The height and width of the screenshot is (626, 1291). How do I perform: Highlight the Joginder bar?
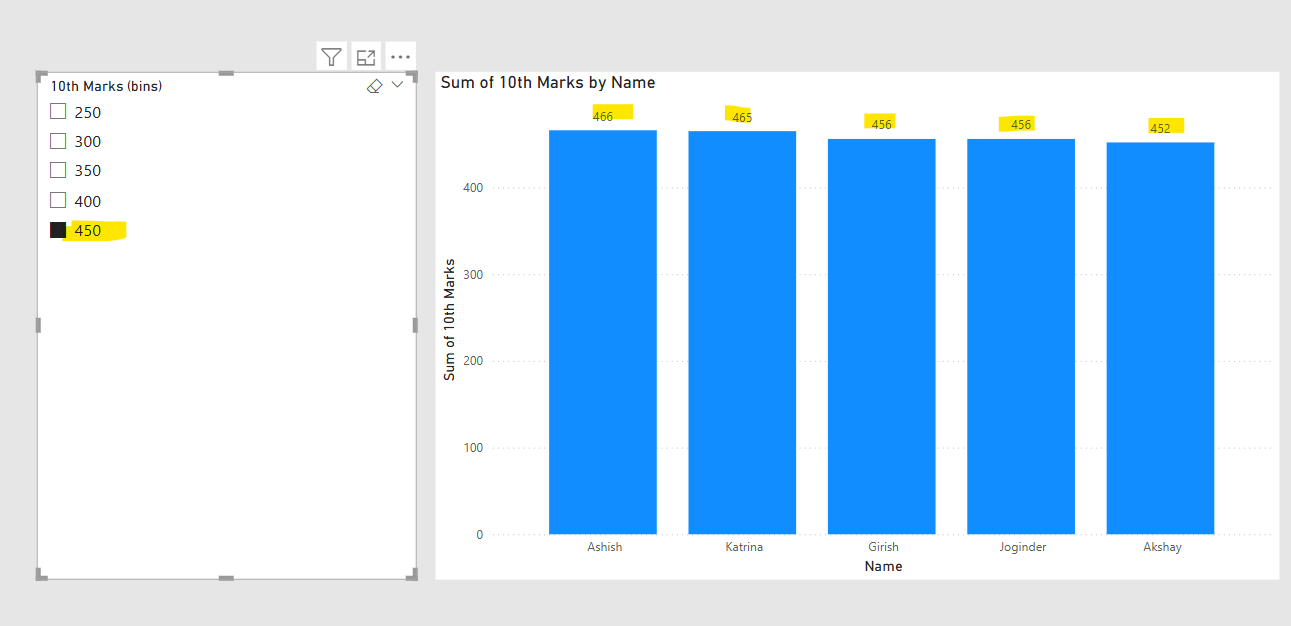coord(1021,336)
